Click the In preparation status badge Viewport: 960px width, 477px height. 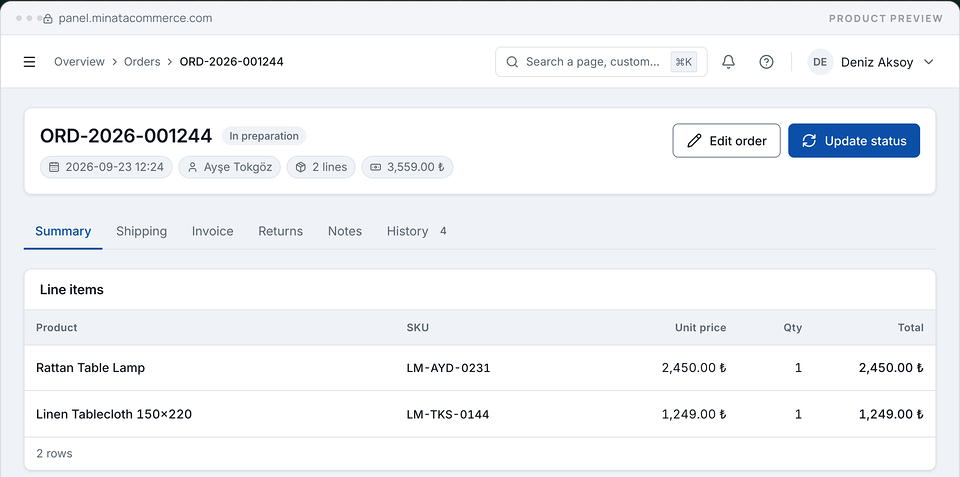(264, 136)
